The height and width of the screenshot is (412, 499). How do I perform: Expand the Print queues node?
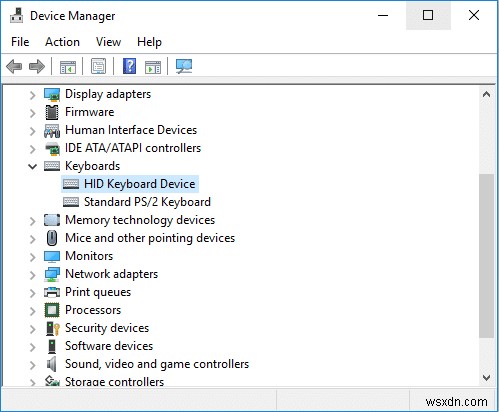(32, 293)
